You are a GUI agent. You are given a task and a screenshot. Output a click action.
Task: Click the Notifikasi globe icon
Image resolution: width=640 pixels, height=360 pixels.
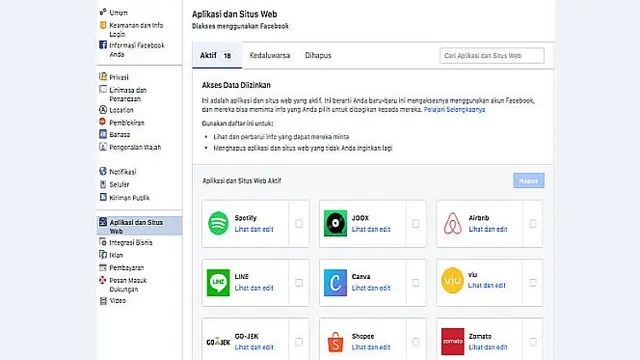coord(103,171)
